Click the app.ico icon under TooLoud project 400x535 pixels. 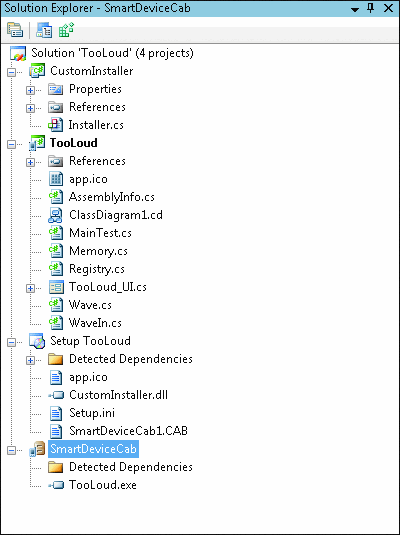coord(56,179)
